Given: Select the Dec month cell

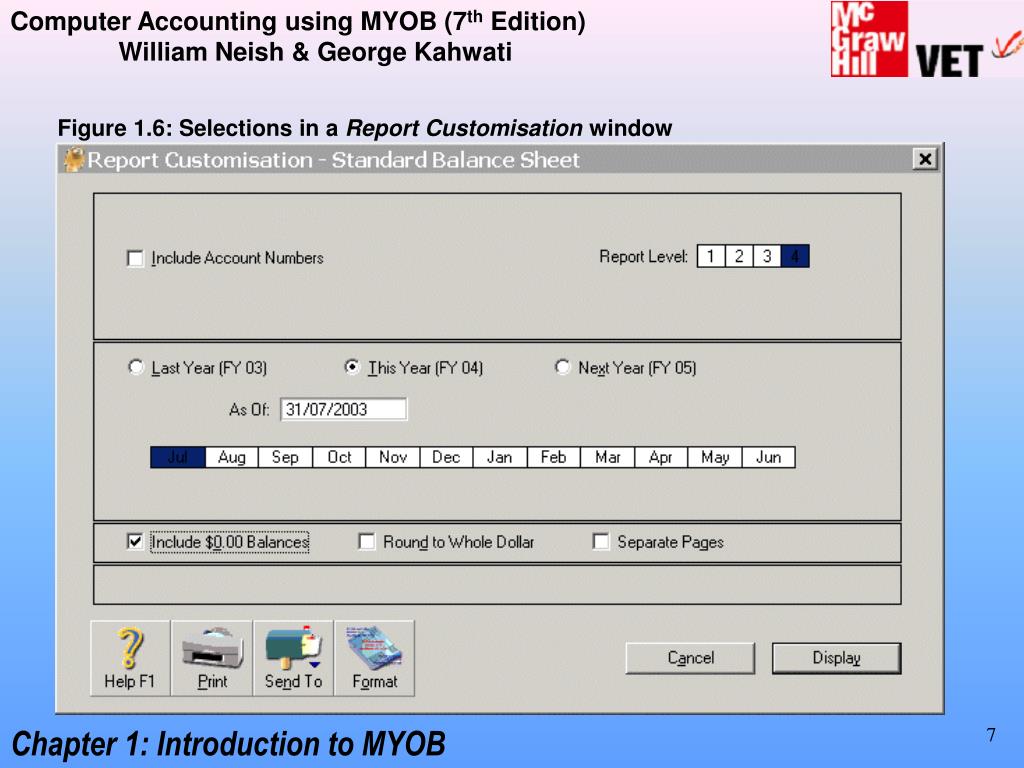Looking at the screenshot, I should 446,457.
